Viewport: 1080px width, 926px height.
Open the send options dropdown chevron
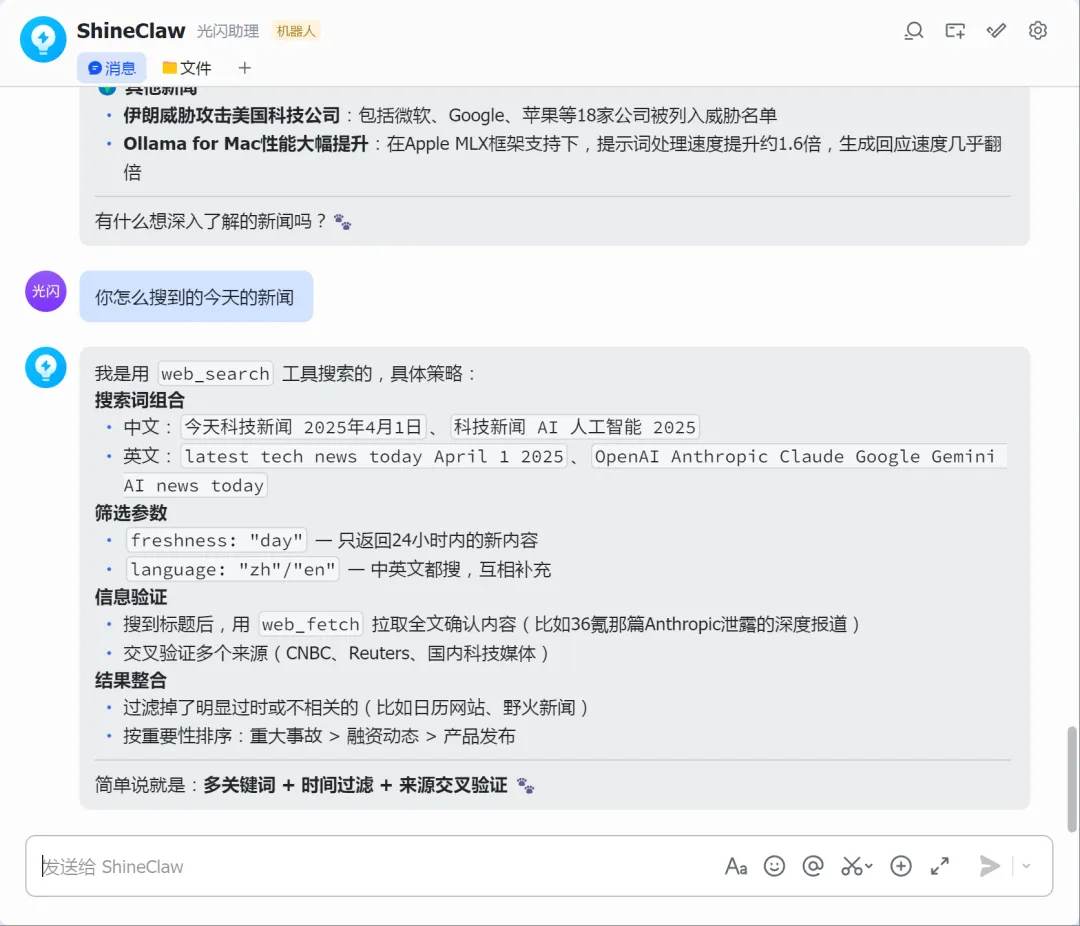1026,866
